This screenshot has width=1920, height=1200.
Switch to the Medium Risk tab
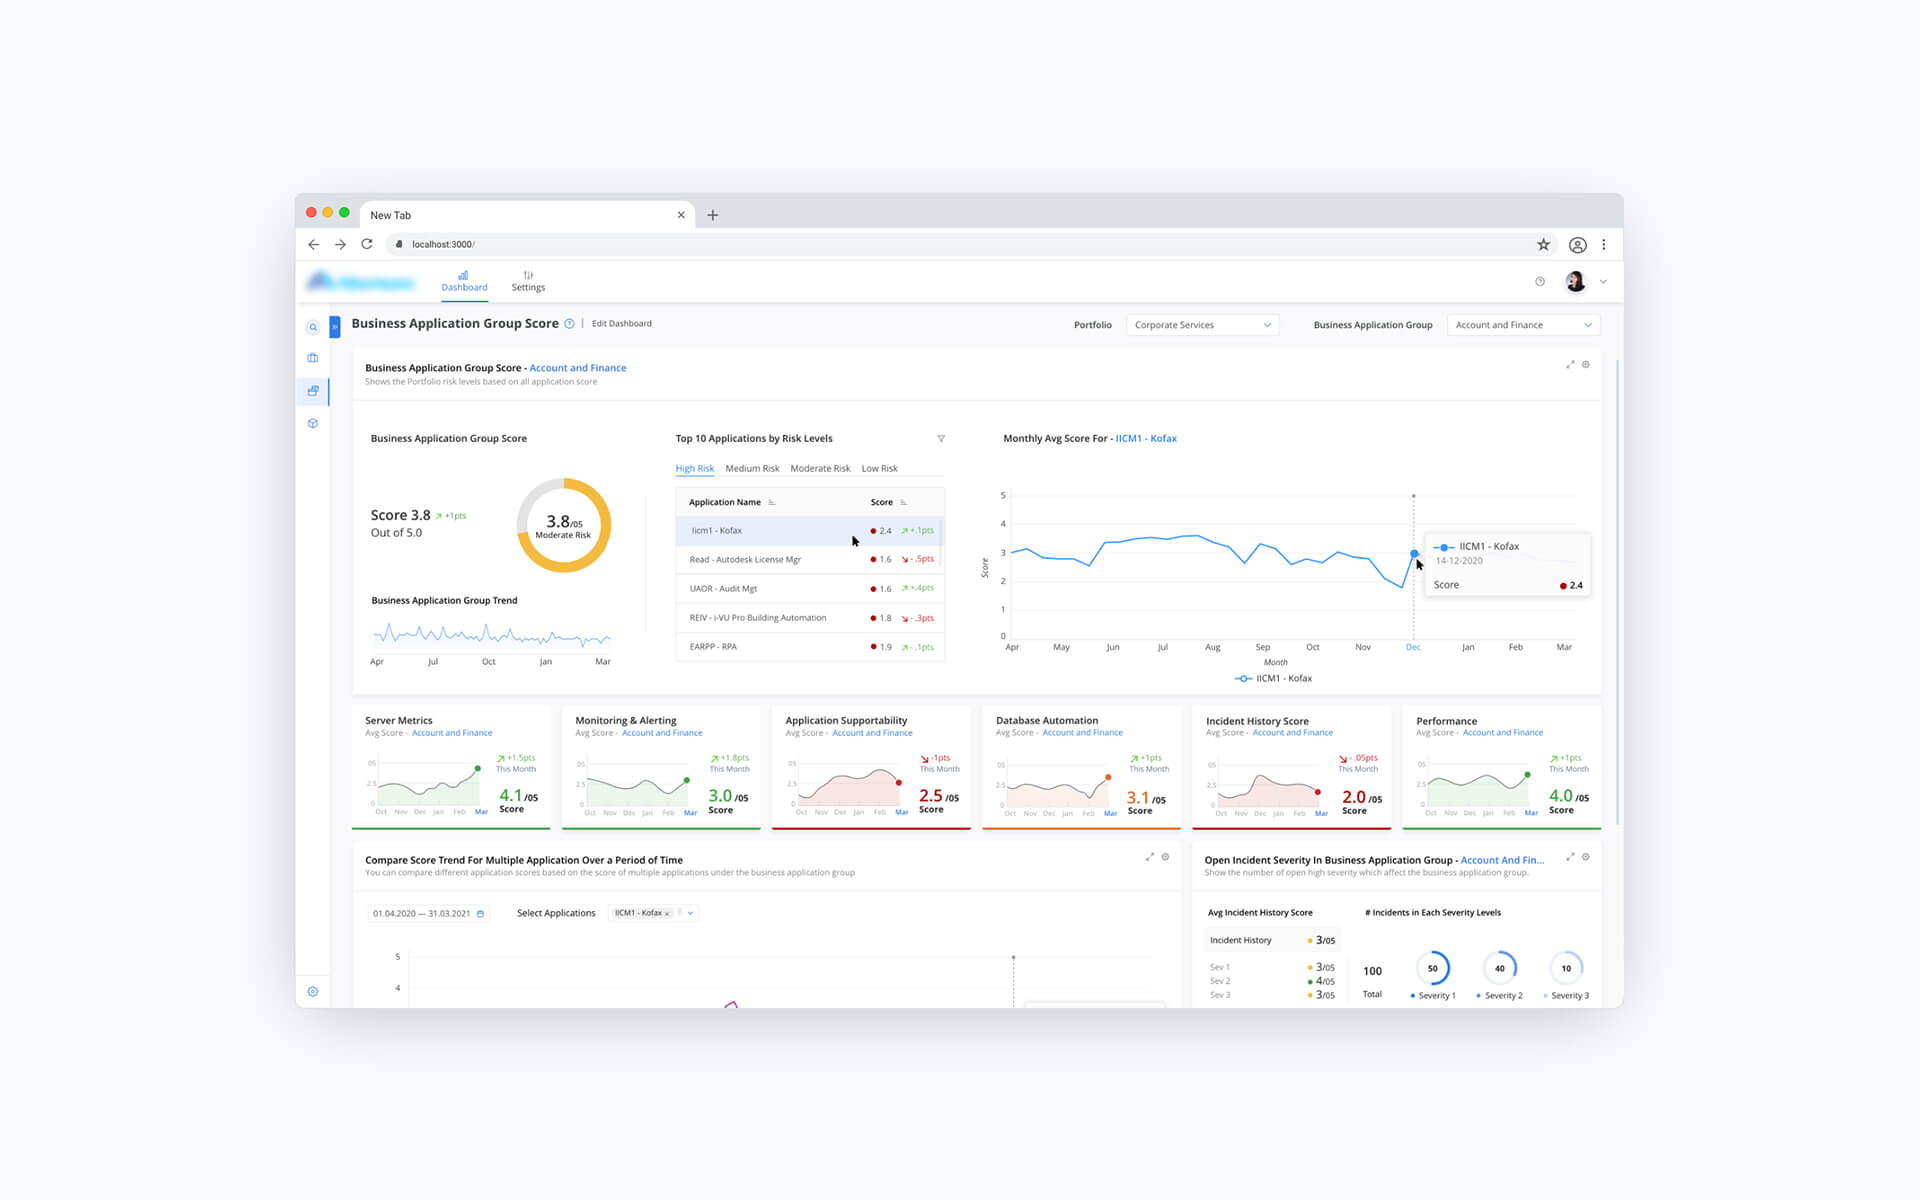click(751, 469)
